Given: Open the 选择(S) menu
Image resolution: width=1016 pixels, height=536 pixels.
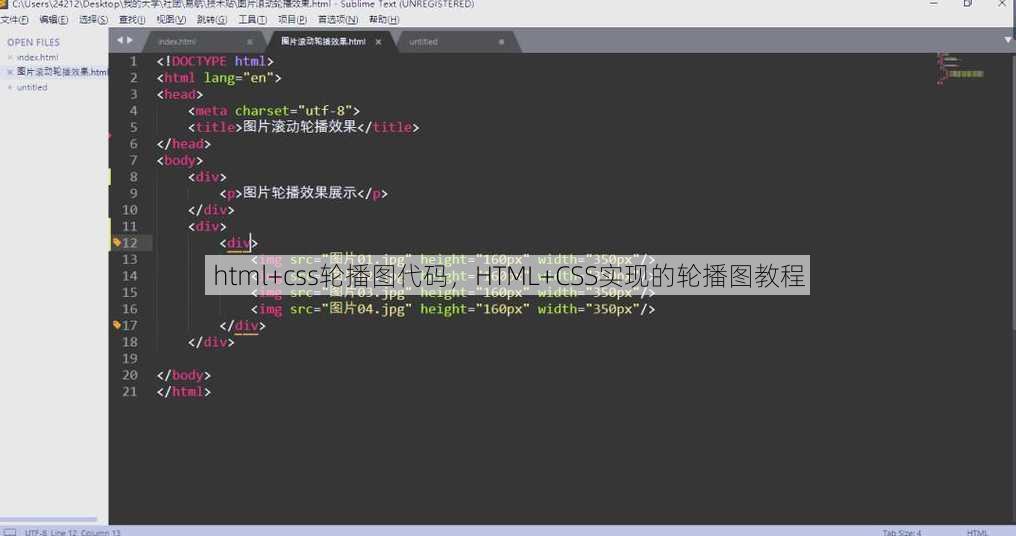Looking at the screenshot, I should pyautogui.click(x=93, y=19).
